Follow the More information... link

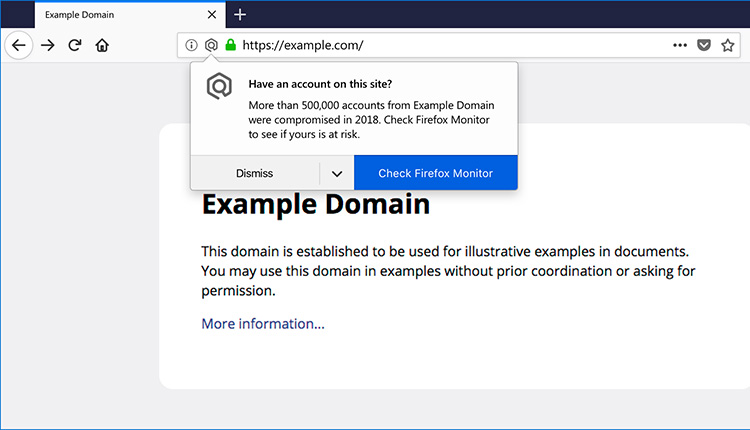(x=263, y=324)
